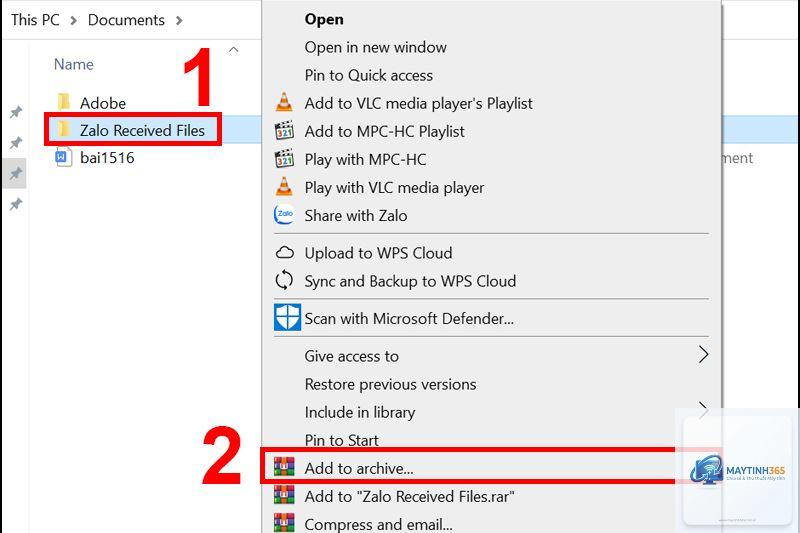Click the cloud icon for Upload to WPS Cloud
The width and height of the screenshot is (800, 533).
pos(285,252)
